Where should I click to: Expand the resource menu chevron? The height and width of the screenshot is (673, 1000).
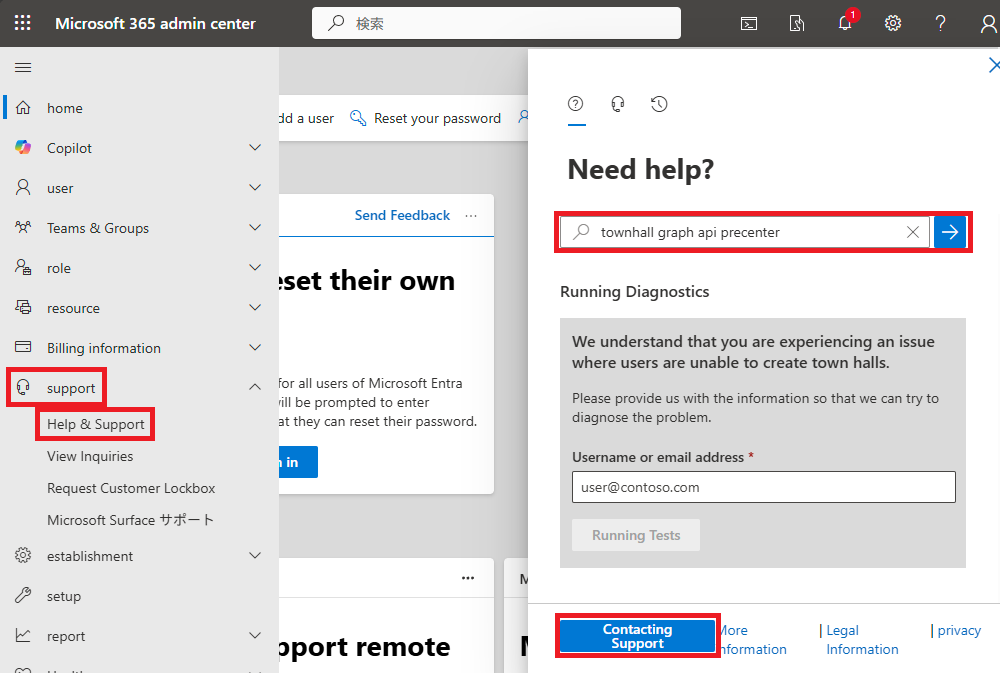[255, 307]
